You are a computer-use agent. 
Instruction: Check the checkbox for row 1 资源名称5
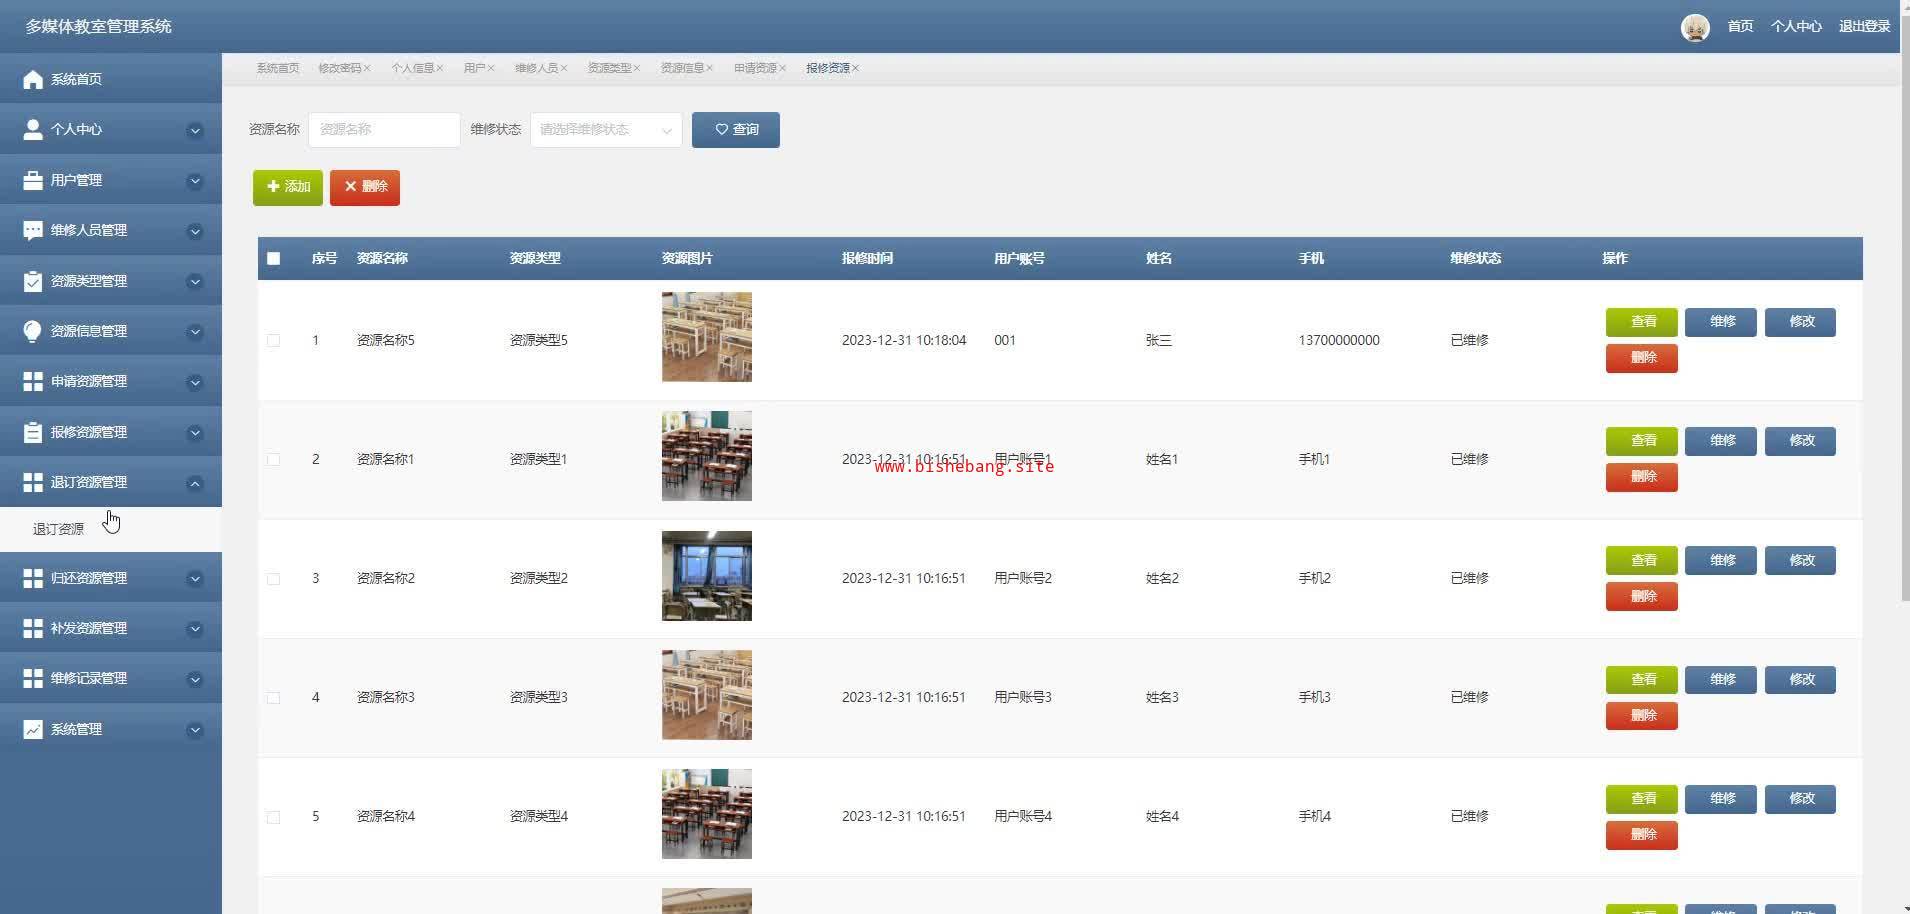click(273, 340)
